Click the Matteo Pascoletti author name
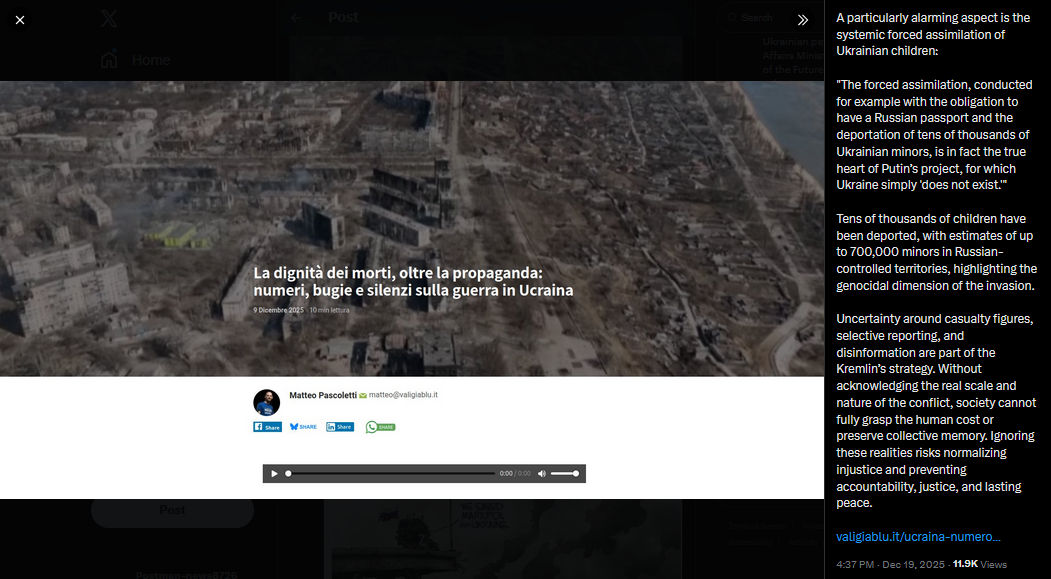Image resolution: width=1051 pixels, height=579 pixels. coord(322,395)
